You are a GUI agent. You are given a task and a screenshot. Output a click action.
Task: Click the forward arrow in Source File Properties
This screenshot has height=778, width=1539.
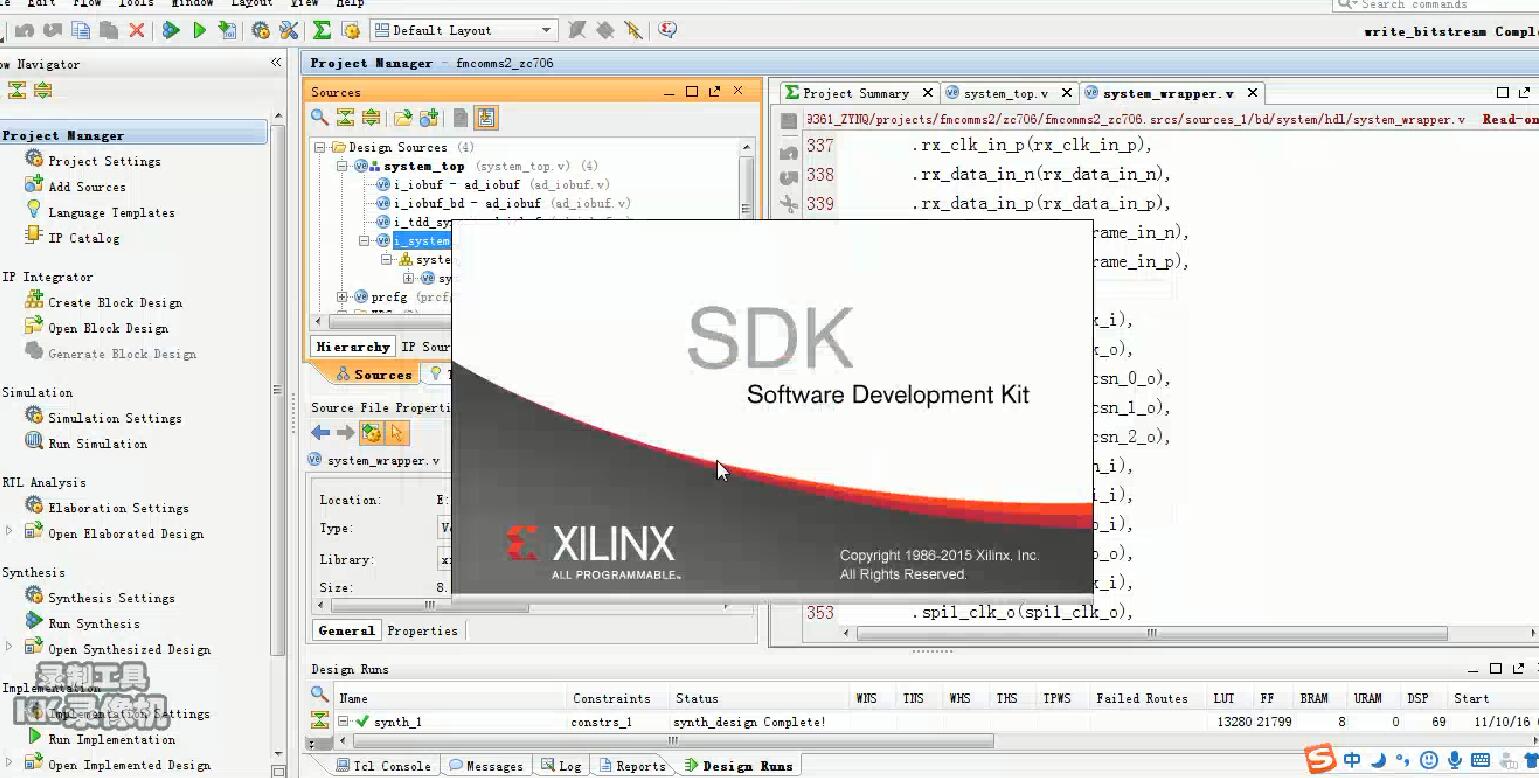coord(345,432)
